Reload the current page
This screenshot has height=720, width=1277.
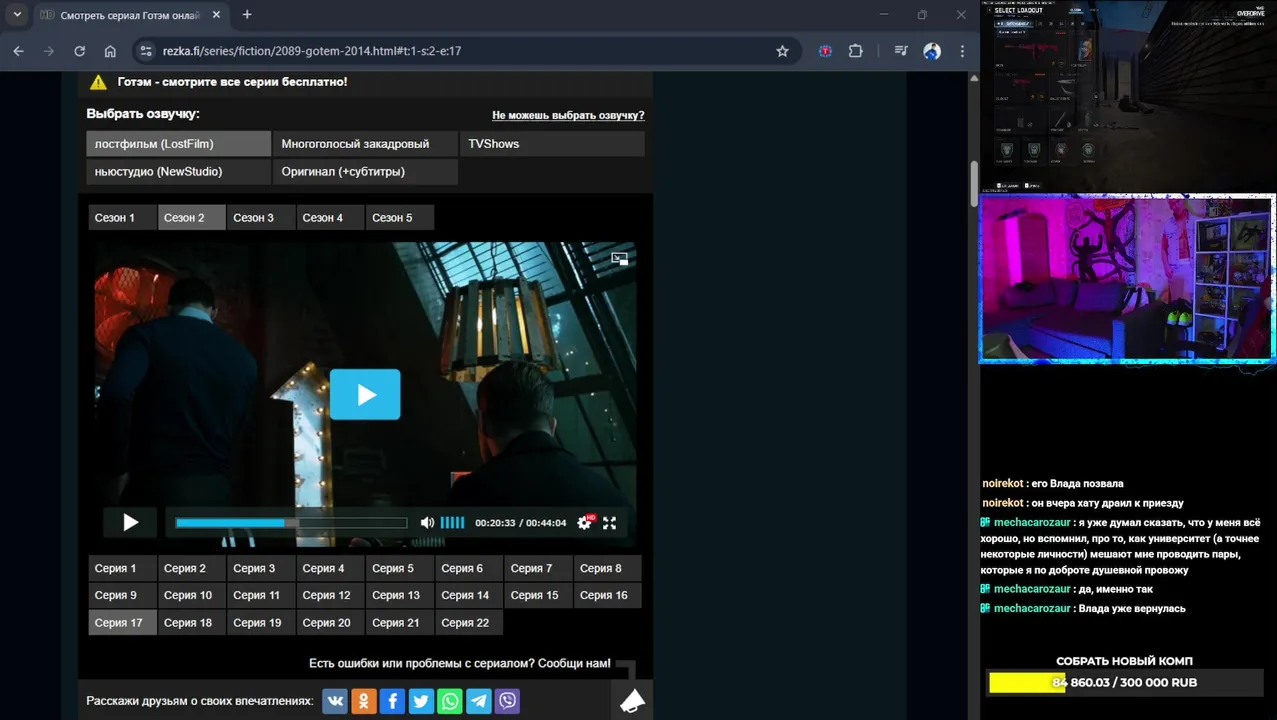tap(79, 51)
